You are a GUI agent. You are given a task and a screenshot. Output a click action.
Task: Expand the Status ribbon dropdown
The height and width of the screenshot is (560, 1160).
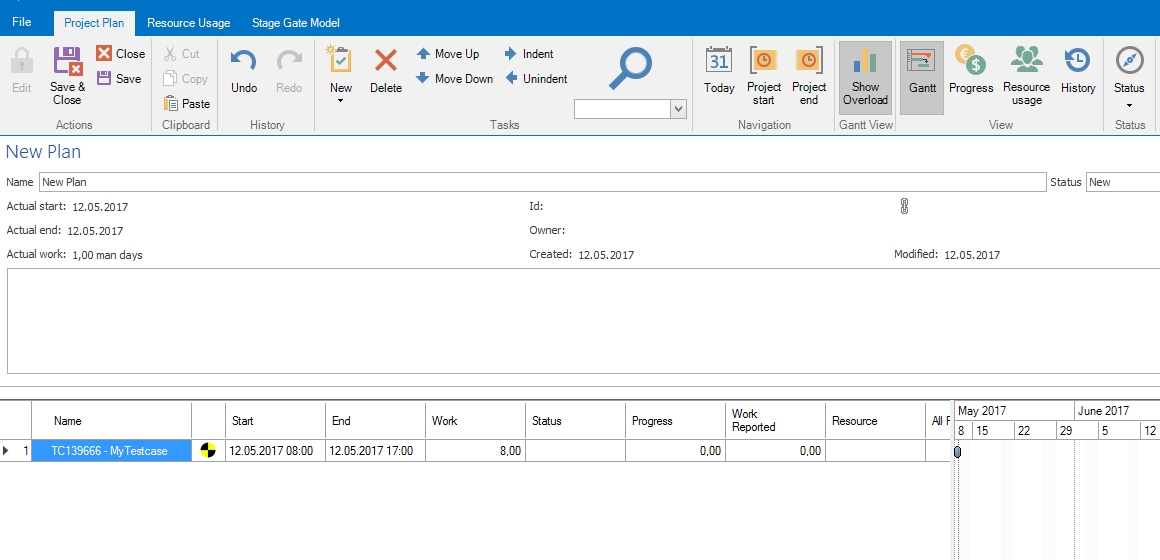click(x=1129, y=104)
